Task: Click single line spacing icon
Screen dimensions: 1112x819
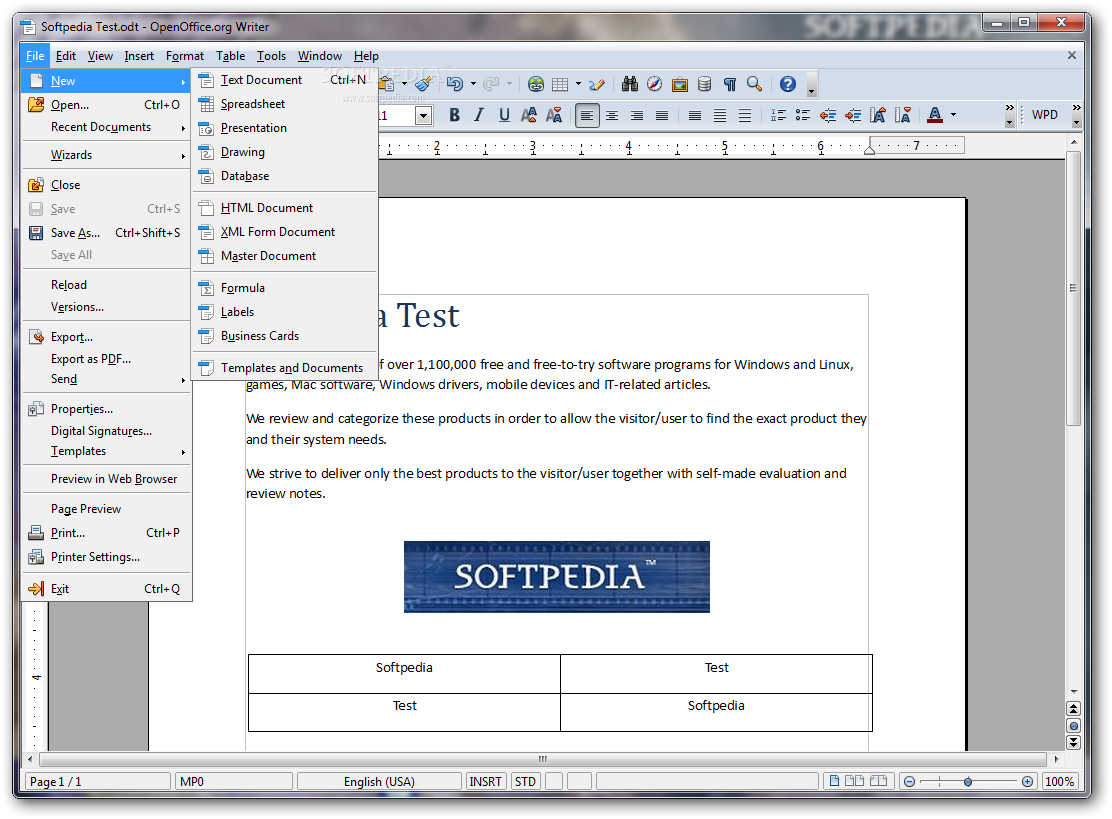Action: 695,115
